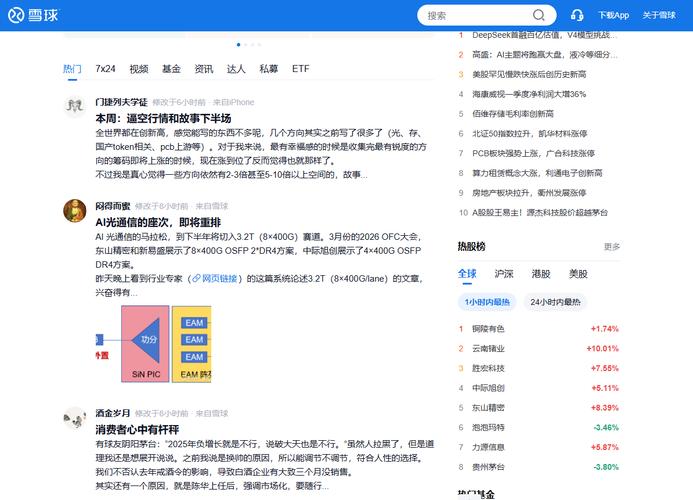Open hot topic 美股罕见慢跌快涨后创历史新高

point(529,74)
